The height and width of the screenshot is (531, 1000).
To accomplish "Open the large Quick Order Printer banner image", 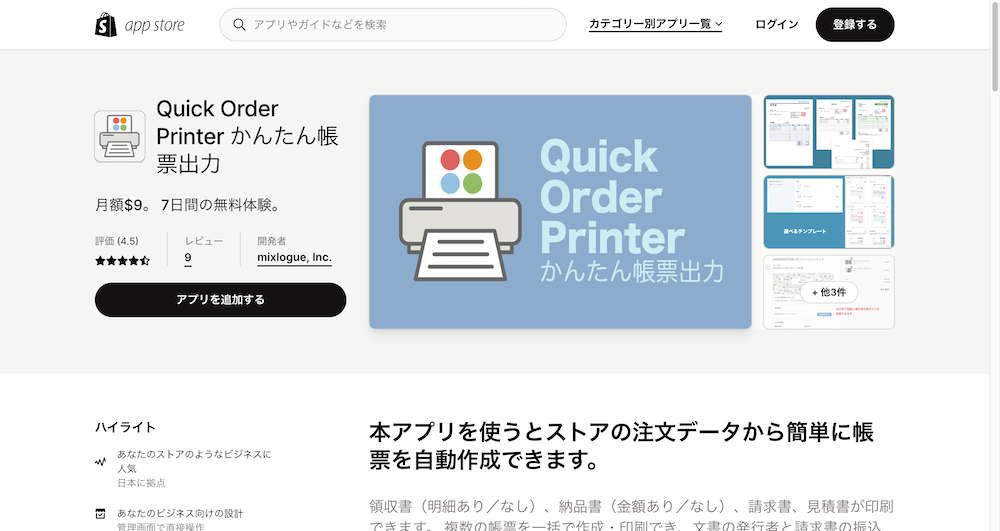I will click(560, 212).
